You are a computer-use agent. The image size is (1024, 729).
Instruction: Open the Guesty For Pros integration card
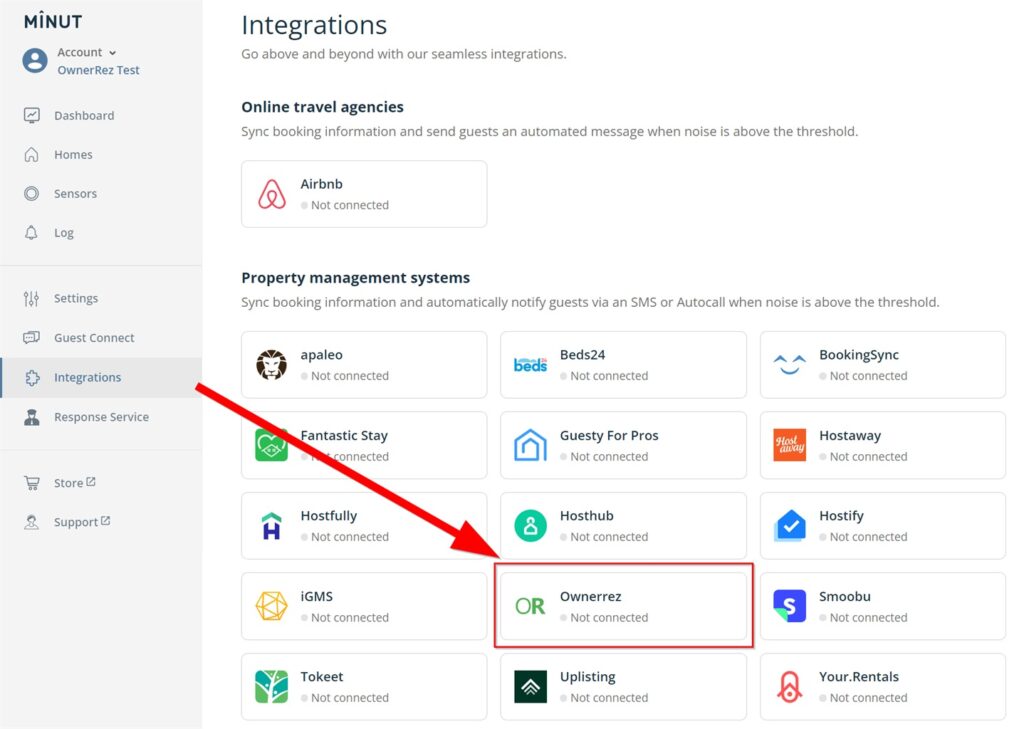click(x=623, y=445)
